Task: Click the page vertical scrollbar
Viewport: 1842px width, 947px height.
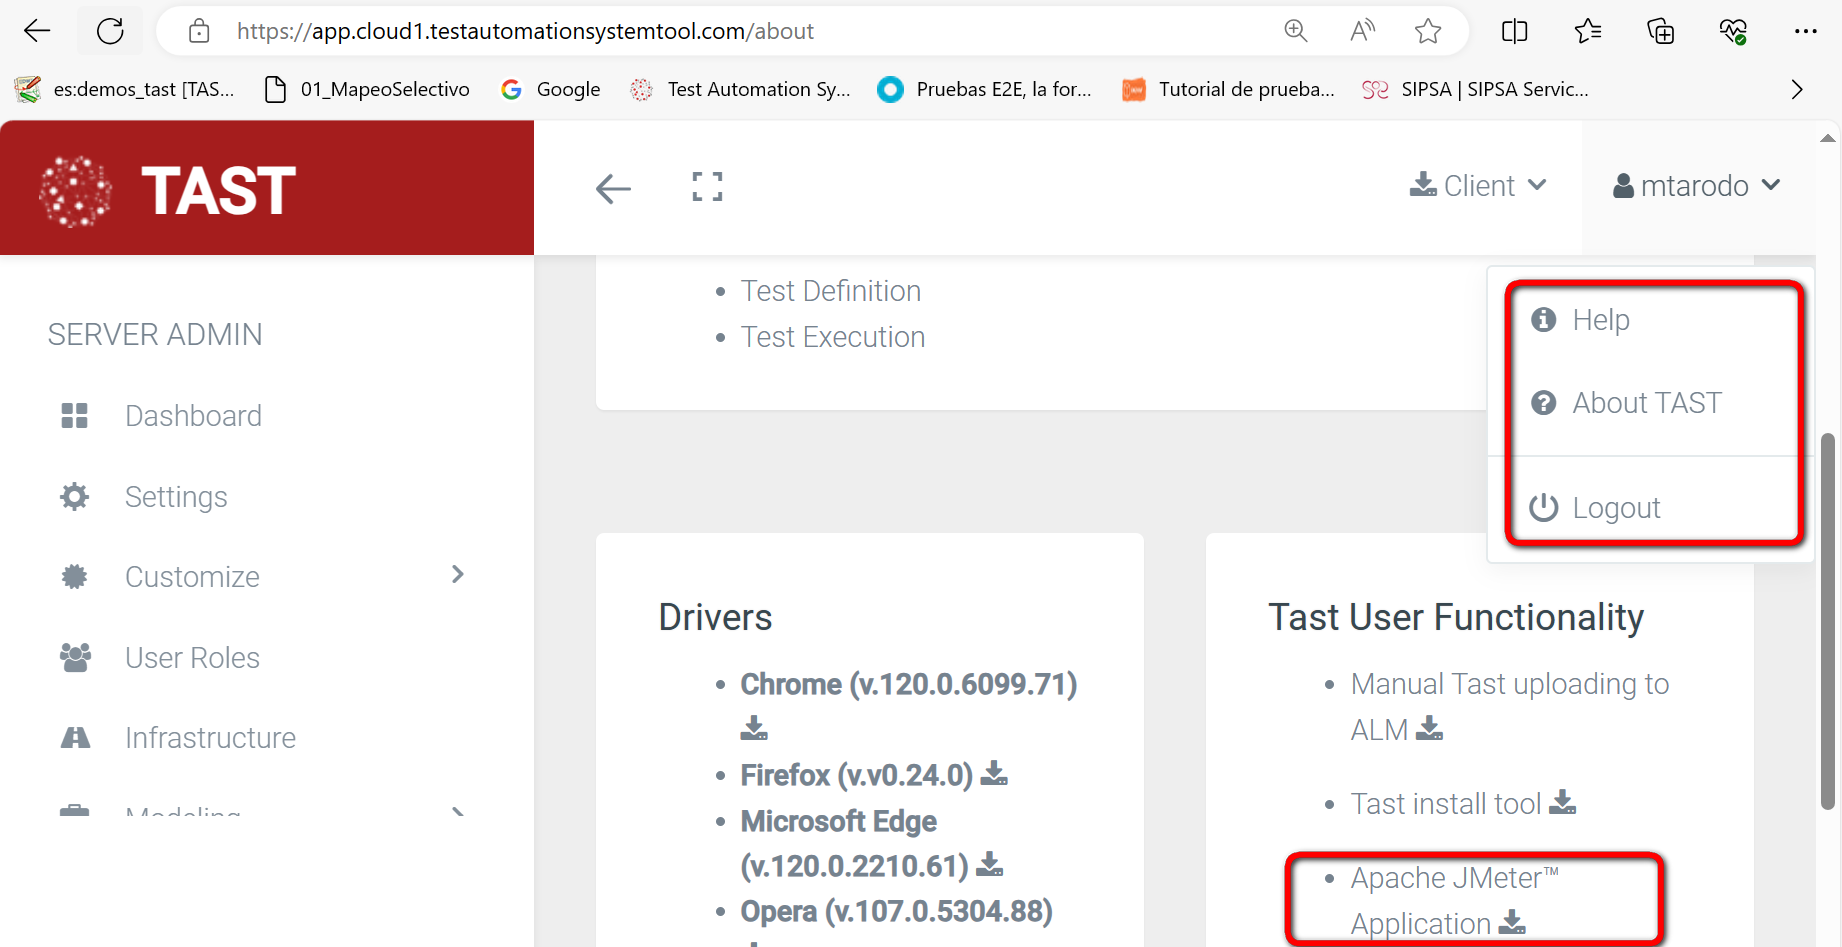Action: [x=1827, y=620]
